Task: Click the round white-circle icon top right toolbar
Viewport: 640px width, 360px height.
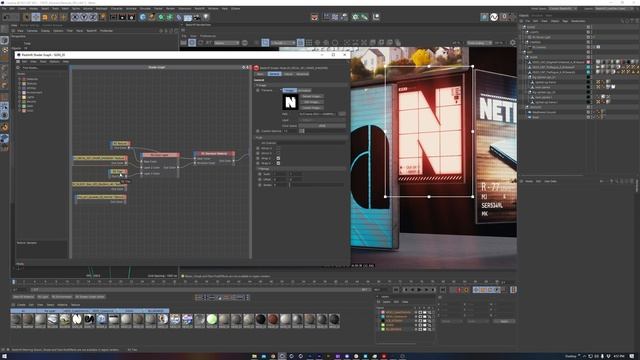Action: point(494,17)
